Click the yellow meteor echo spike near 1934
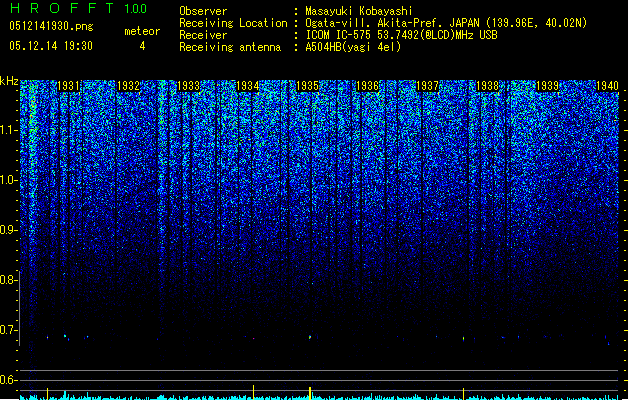This screenshot has width=629, height=400. [x=254, y=392]
